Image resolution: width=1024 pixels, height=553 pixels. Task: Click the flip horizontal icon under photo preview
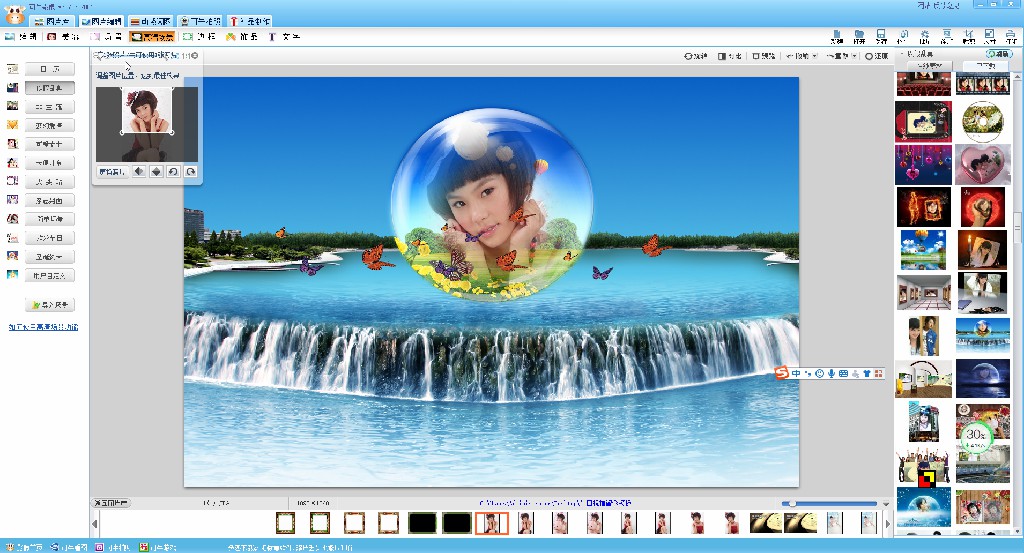[x=139, y=172]
